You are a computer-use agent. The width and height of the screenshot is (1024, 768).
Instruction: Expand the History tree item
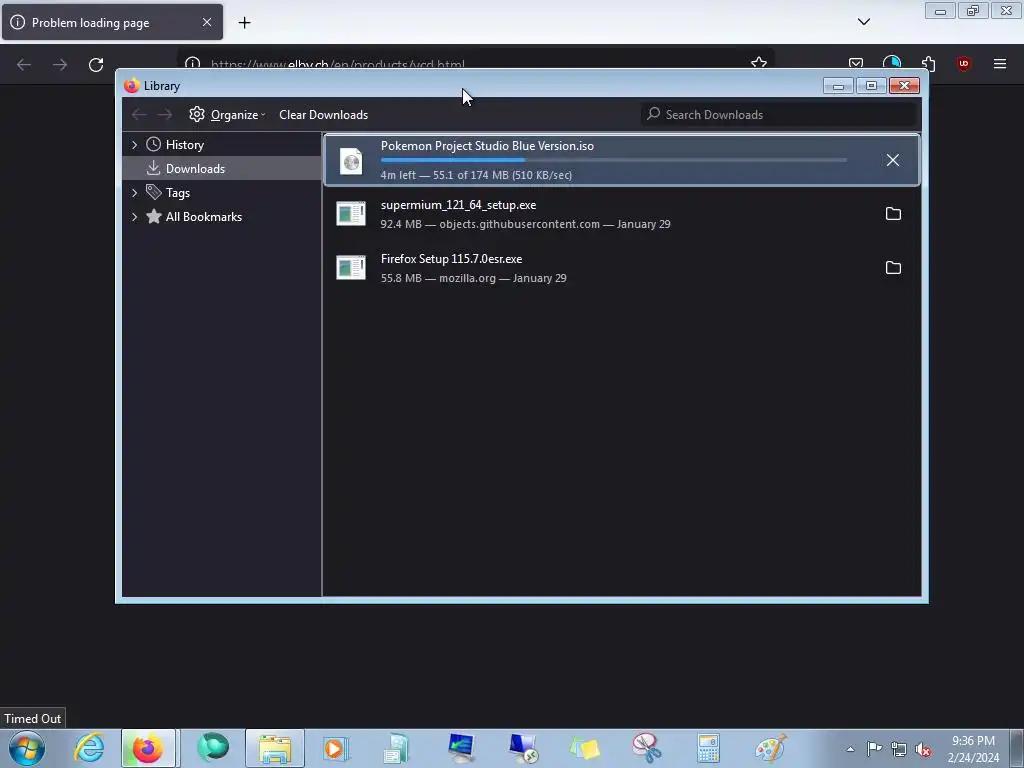[135, 144]
